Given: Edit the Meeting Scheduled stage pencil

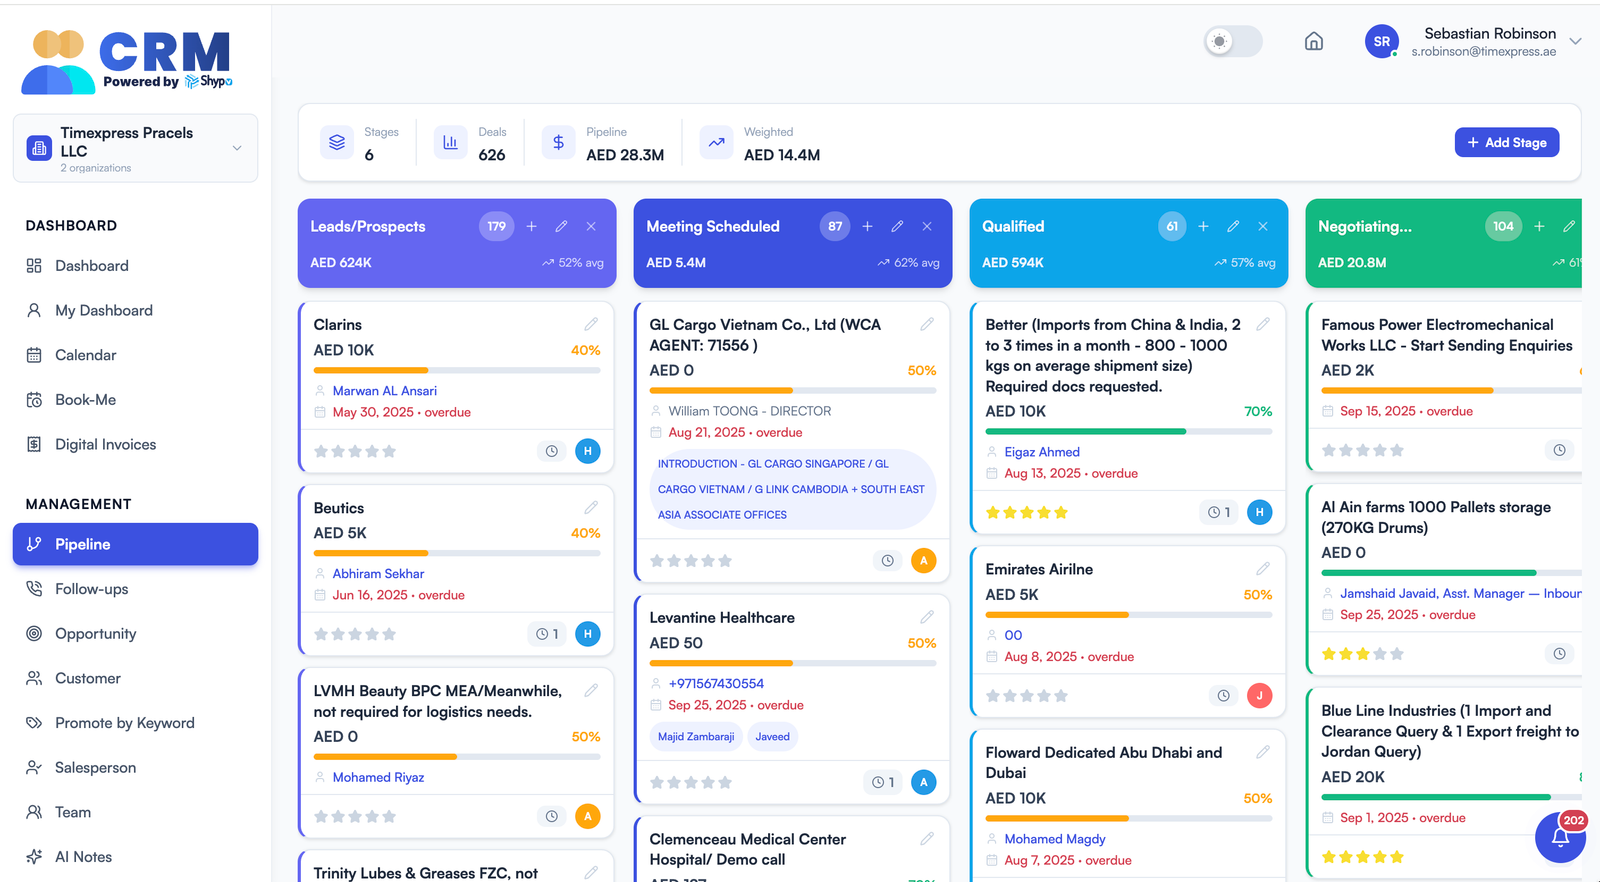Looking at the screenshot, I should [898, 226].
